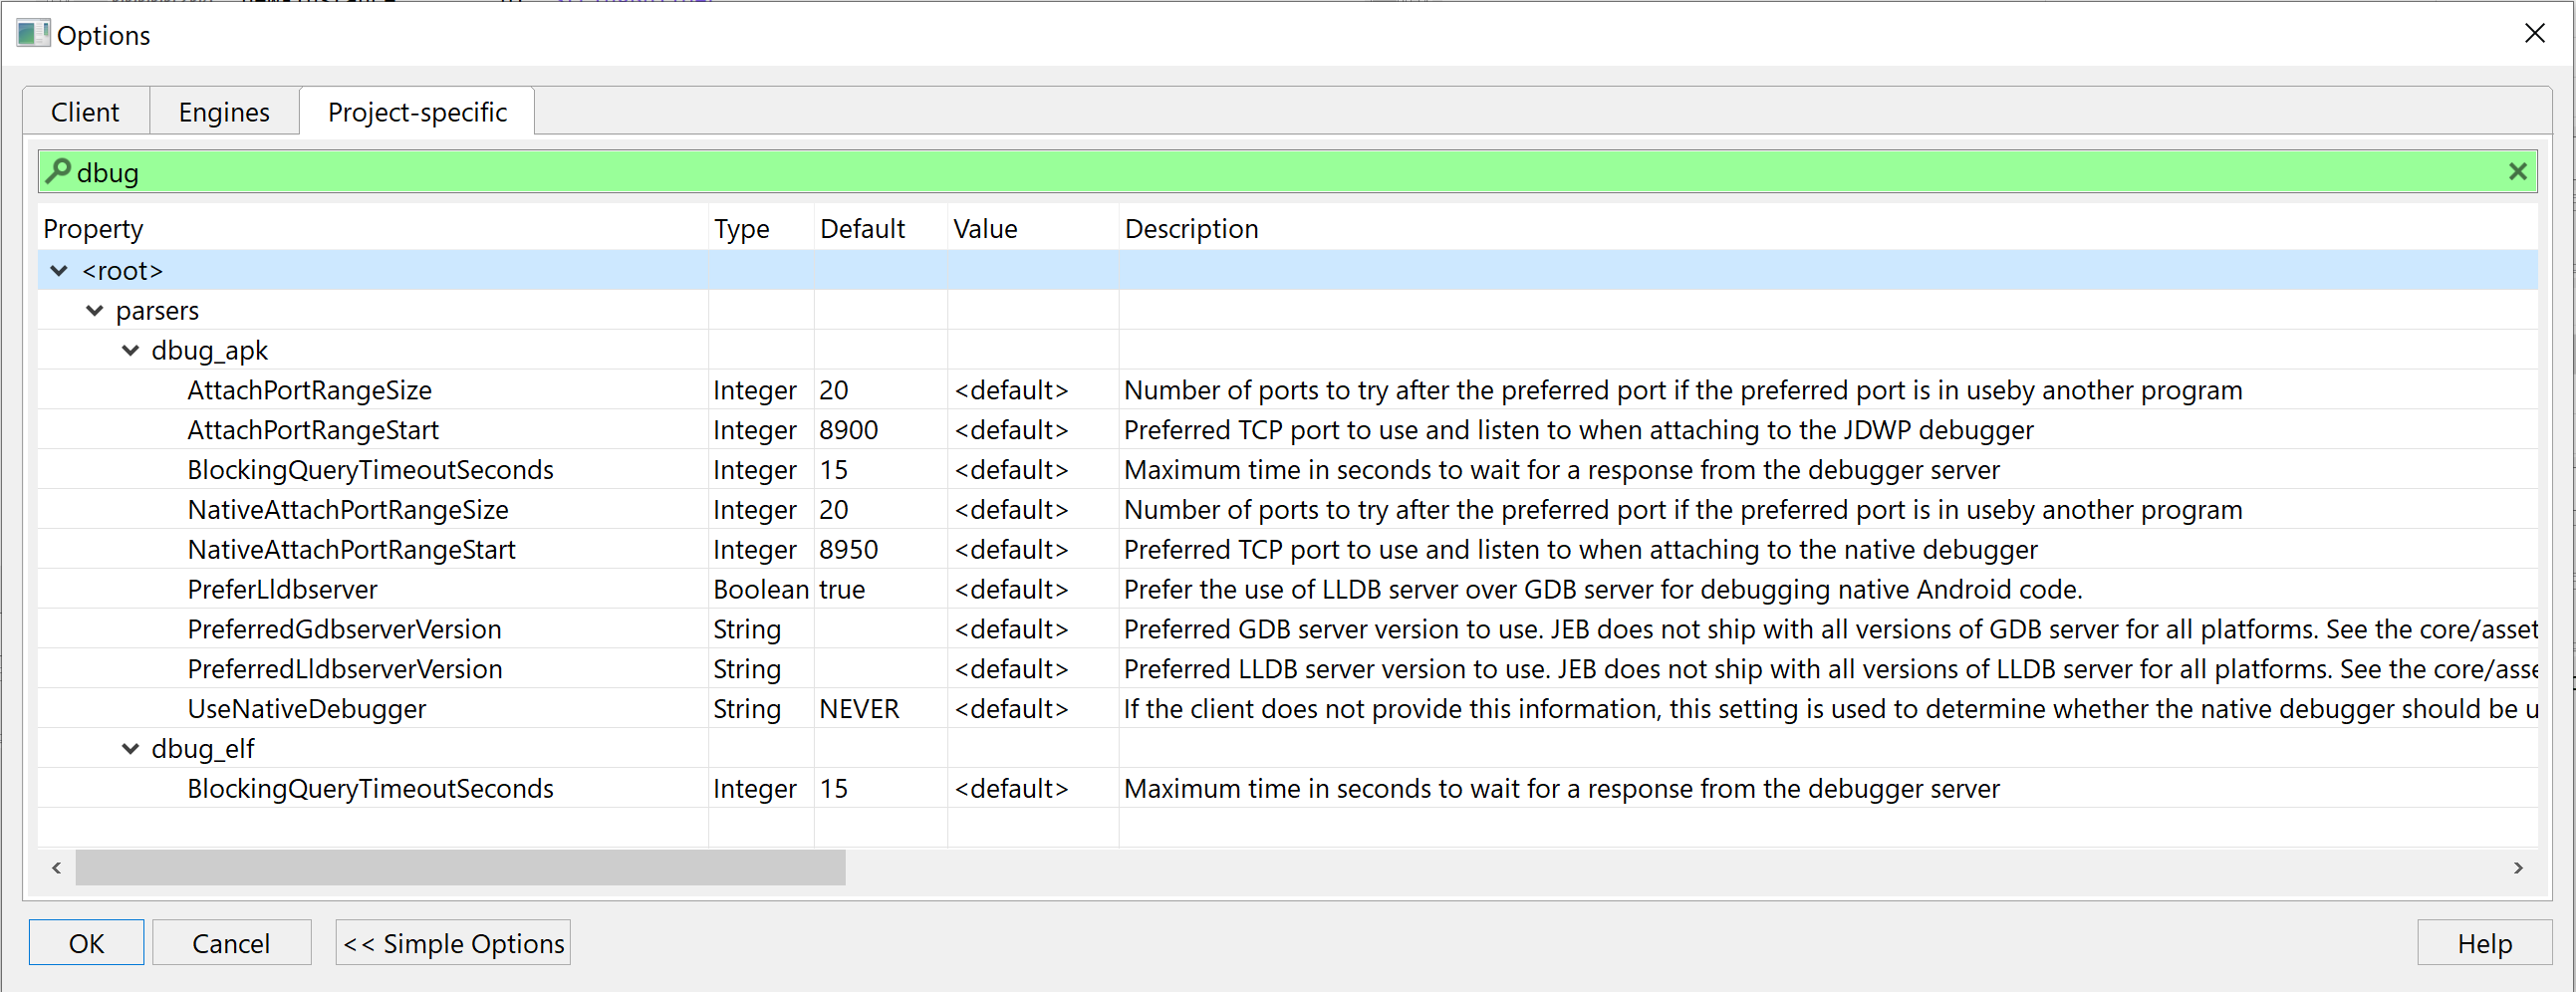Click the Options dialog title icon
The image size is (2576, 992).
33,34
